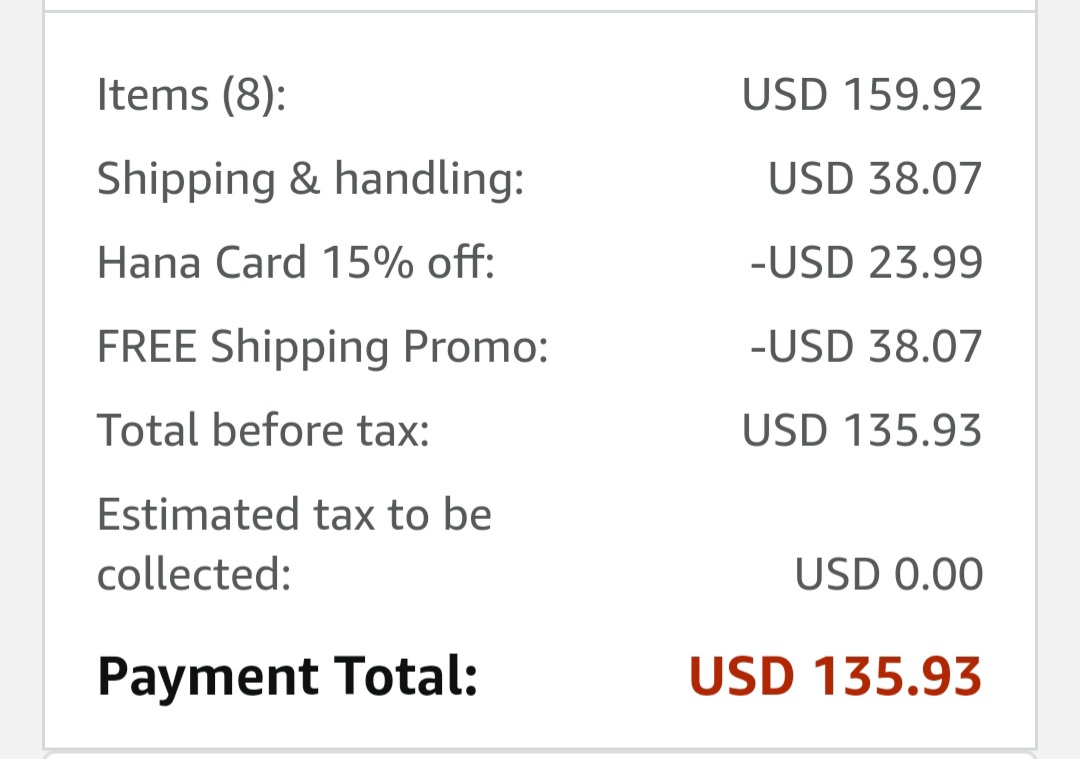Click the black USD 135.93 total before tax

pyautogui.click(x=862, y=431)
